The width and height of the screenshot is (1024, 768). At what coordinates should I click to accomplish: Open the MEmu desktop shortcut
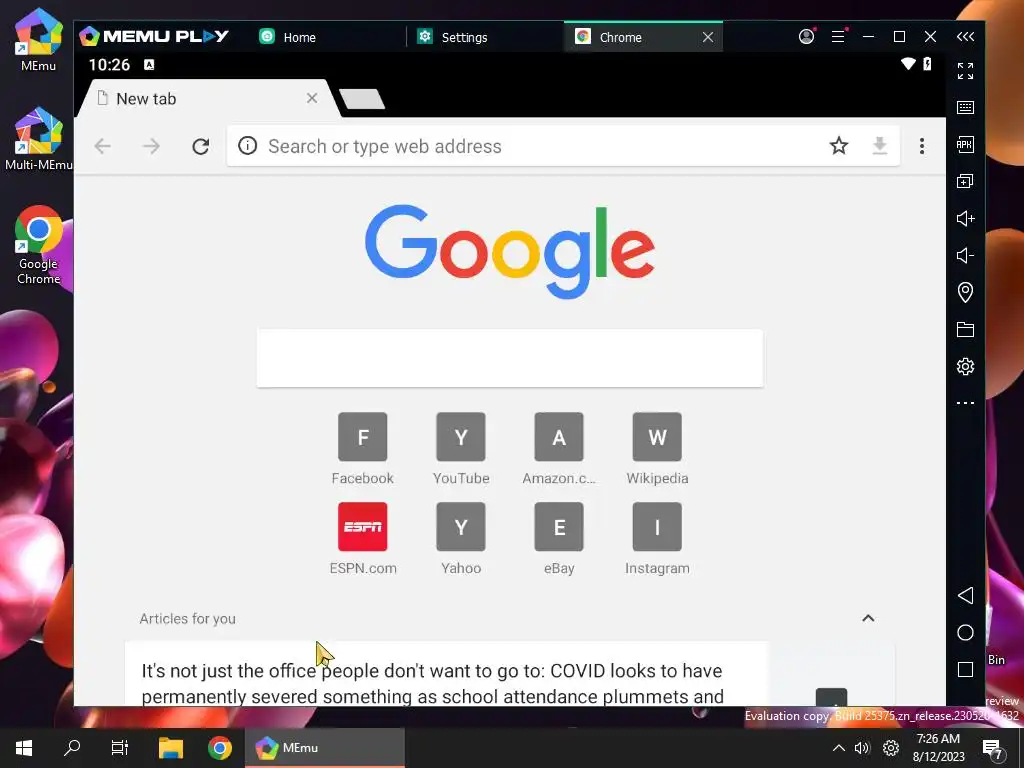[39, 39]
